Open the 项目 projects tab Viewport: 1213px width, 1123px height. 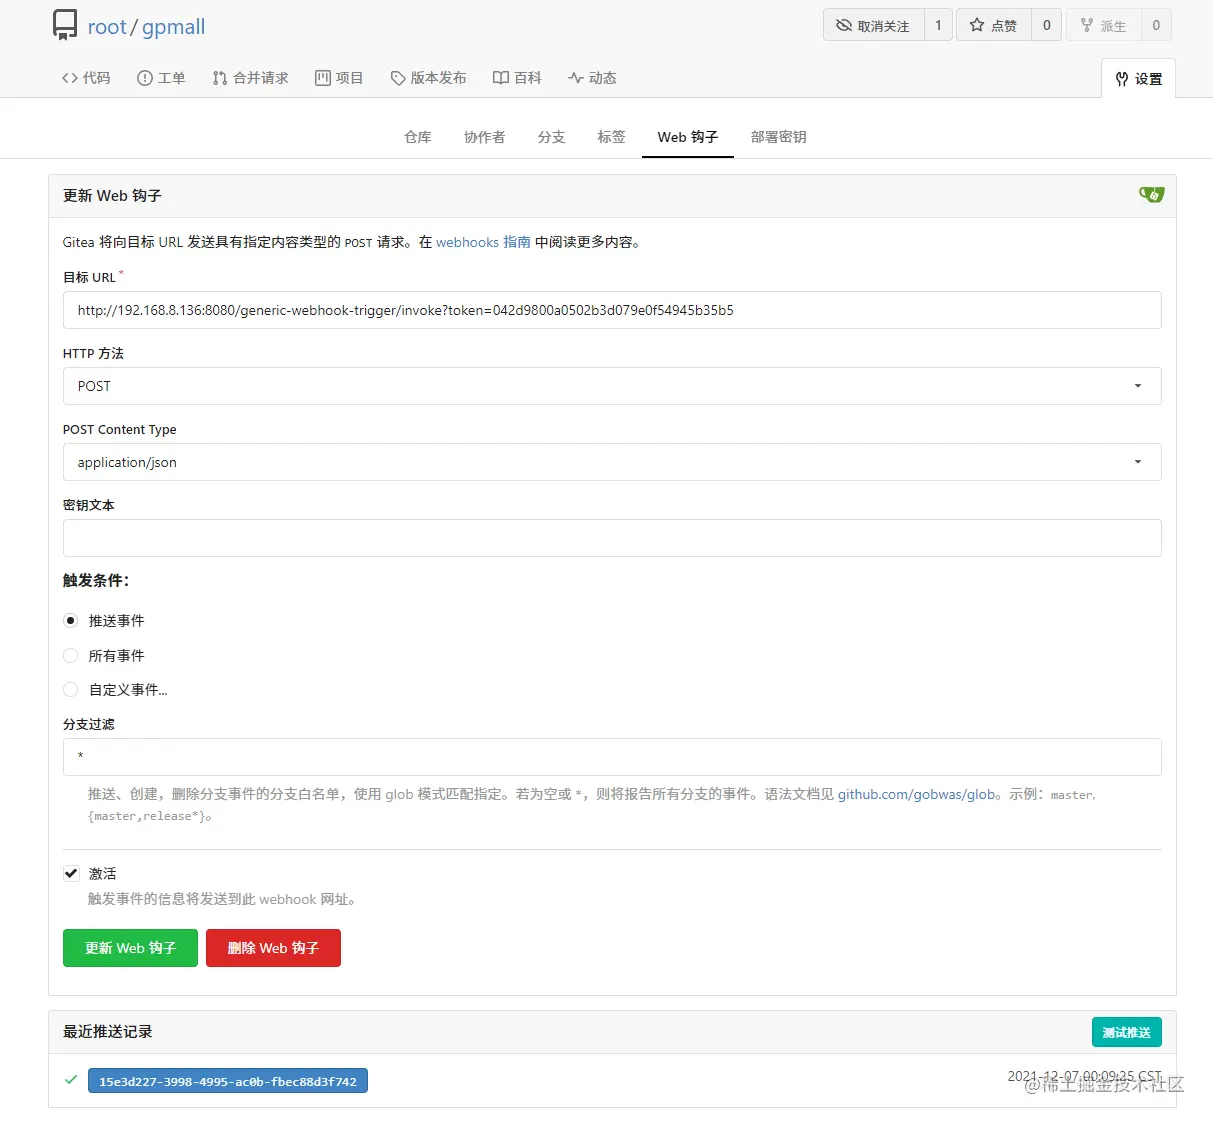click(339, 78)
